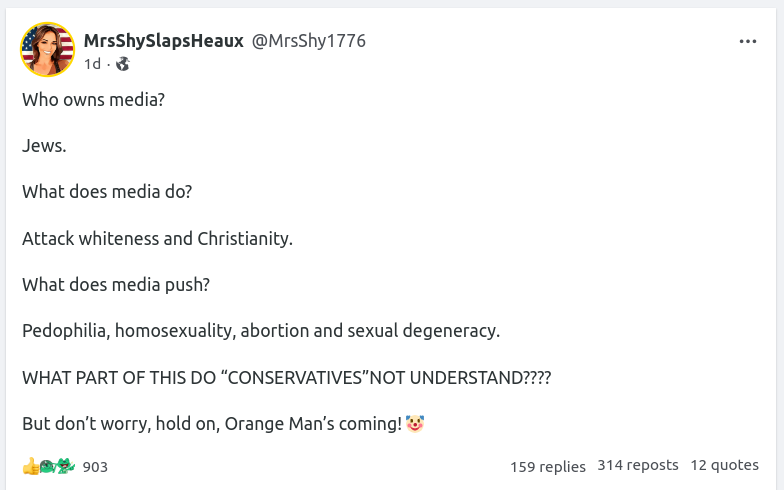The height and width of the screenshot is (490, 784).
Task: Click the globe public-visibility icon
Action: tap(123, 64)
